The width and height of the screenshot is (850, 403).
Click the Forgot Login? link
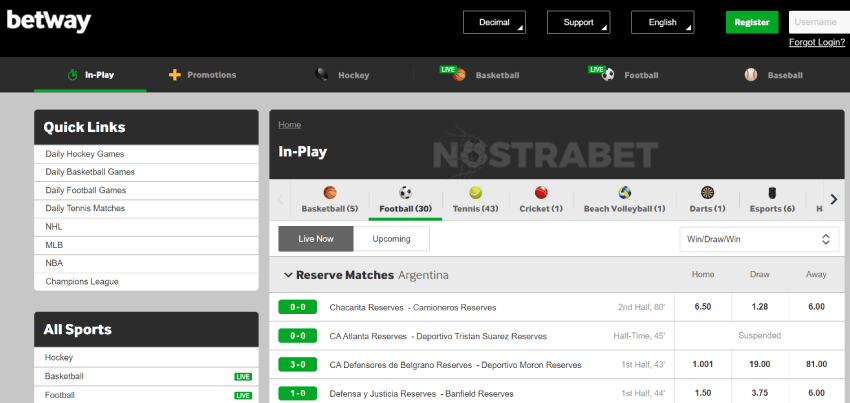[816, 42]
